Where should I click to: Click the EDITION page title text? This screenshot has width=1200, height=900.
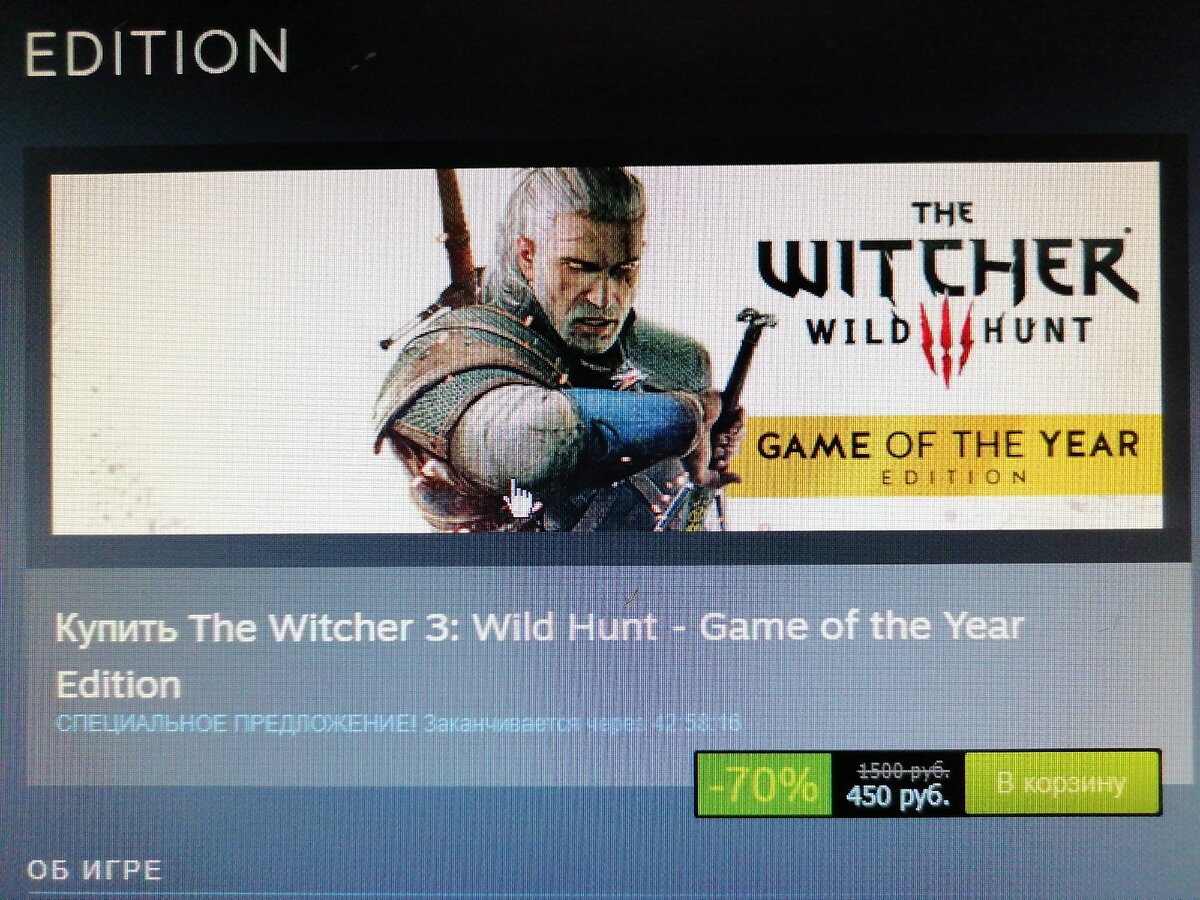(x=156, y=52)
